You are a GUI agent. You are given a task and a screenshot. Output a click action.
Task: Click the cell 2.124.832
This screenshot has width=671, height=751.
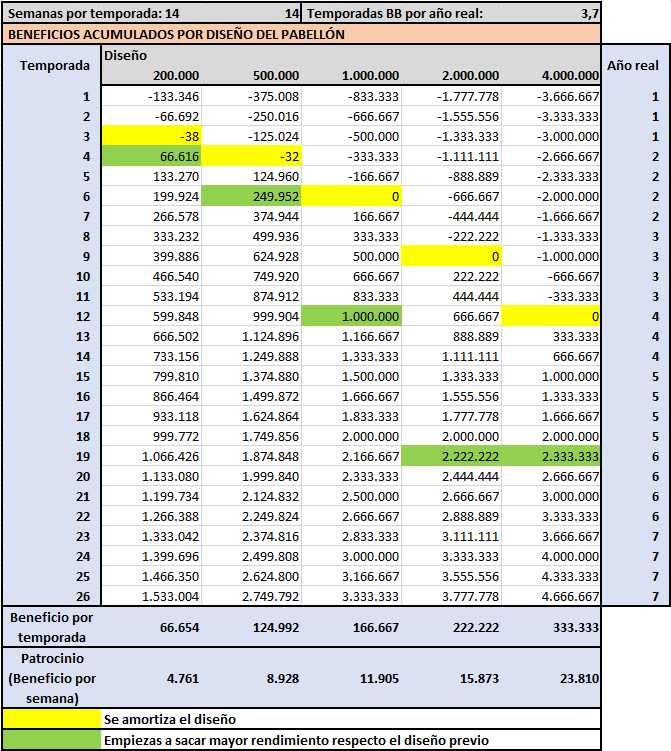coord(252,497)
